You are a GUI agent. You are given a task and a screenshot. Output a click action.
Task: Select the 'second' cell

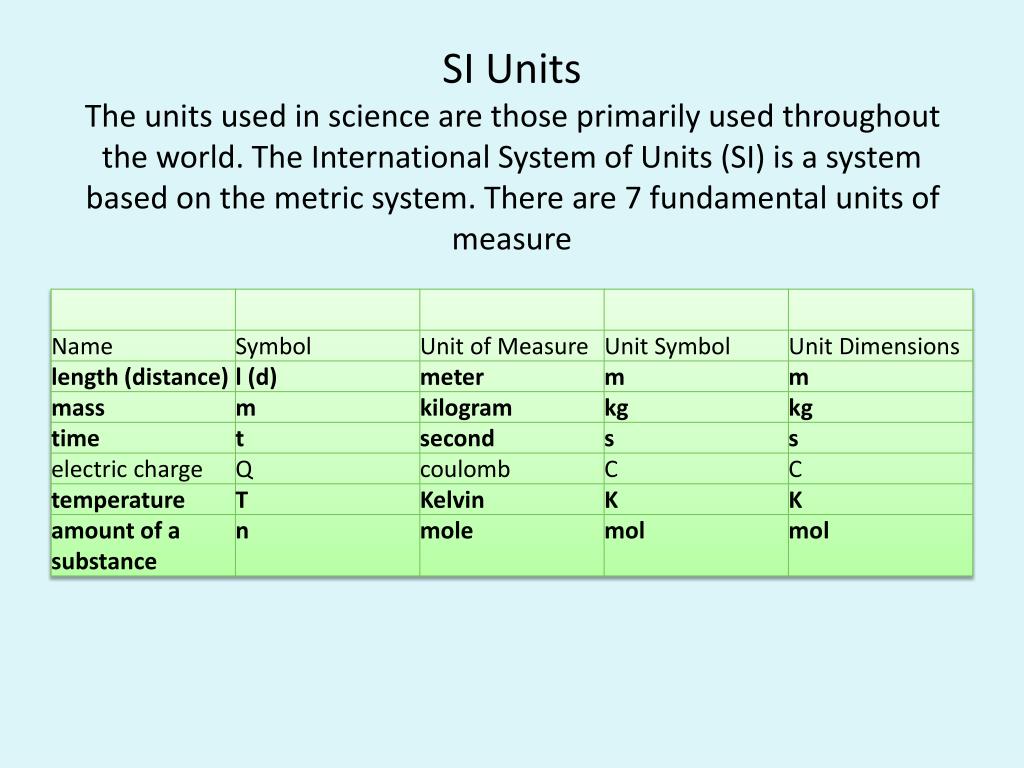[511, 438]
